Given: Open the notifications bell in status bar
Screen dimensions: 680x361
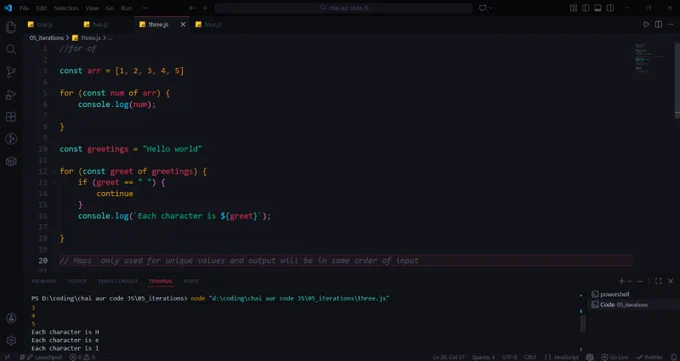Looking at the screenshot, I should pyautogui.click(x=673, y=357).
